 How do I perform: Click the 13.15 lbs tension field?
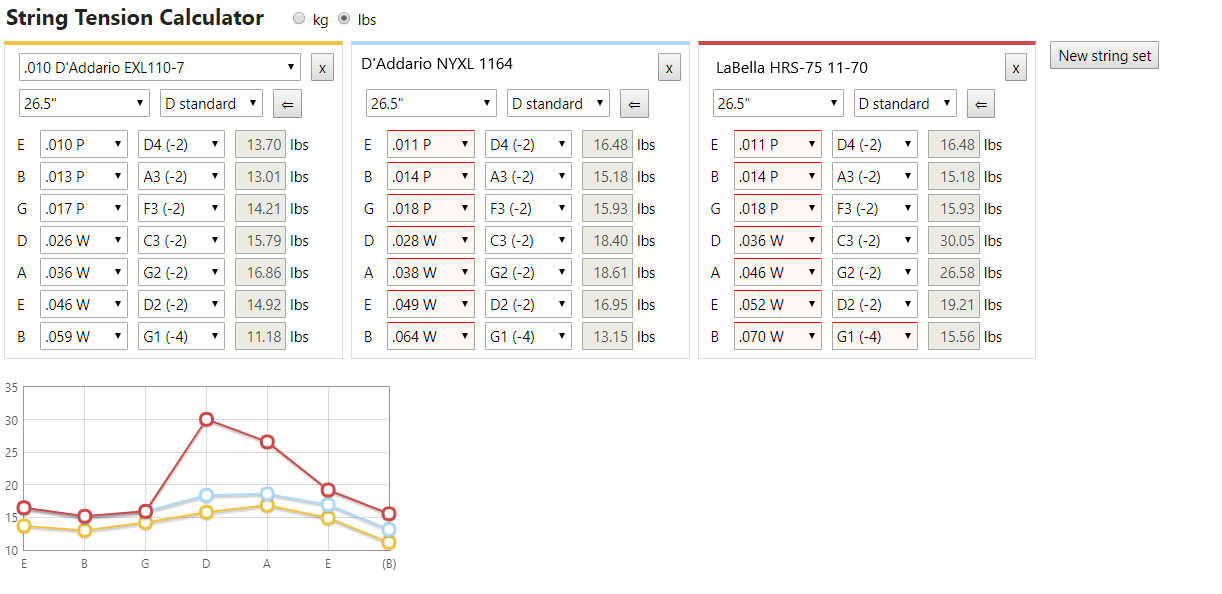pos(607,336)
